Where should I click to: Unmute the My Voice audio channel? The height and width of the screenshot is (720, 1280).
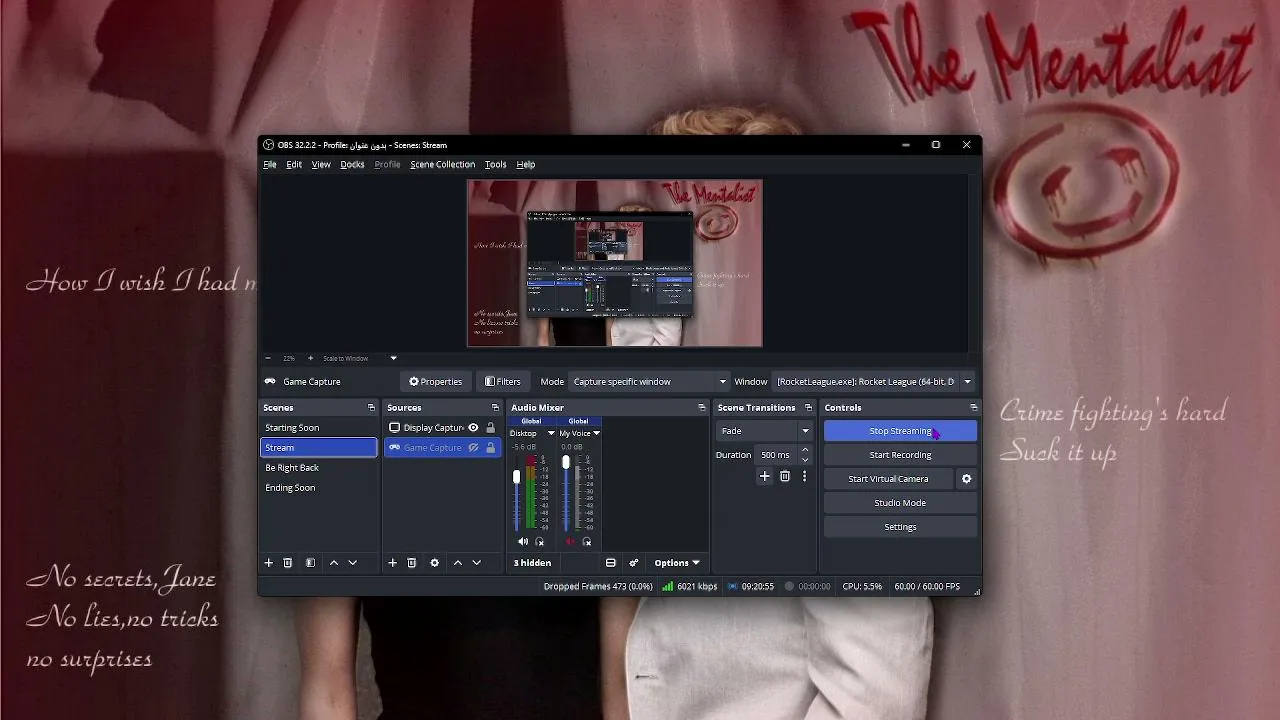(x=571, y=542)
